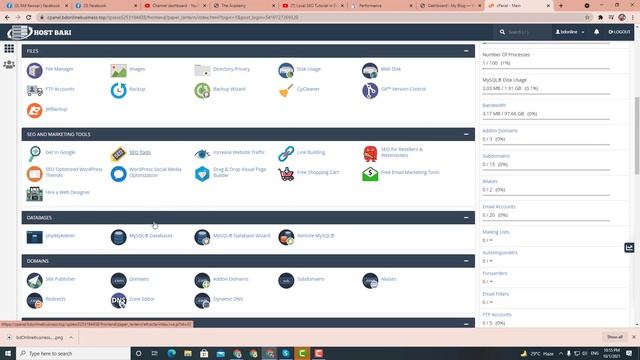Switch to the Channel dashboard tab
This screenshot has height=360, width=640.
[175, 6]
